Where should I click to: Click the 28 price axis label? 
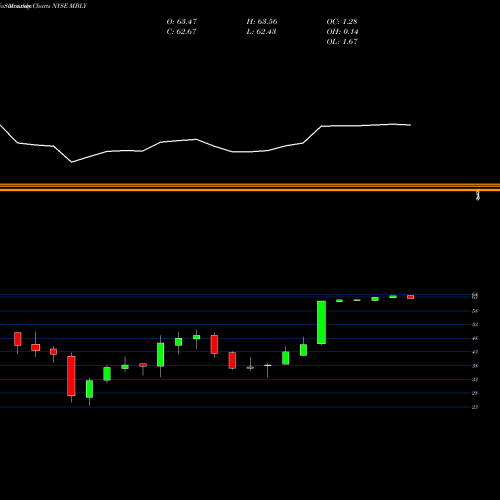click(475, 393)
